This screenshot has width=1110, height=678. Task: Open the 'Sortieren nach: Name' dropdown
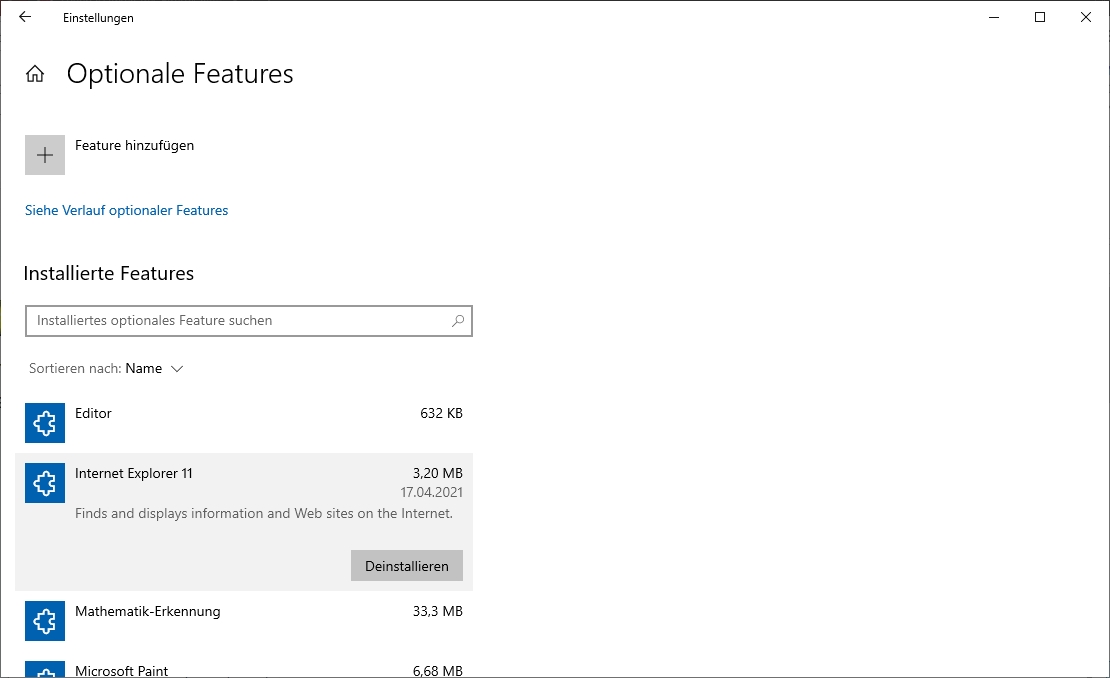[154, 368]
